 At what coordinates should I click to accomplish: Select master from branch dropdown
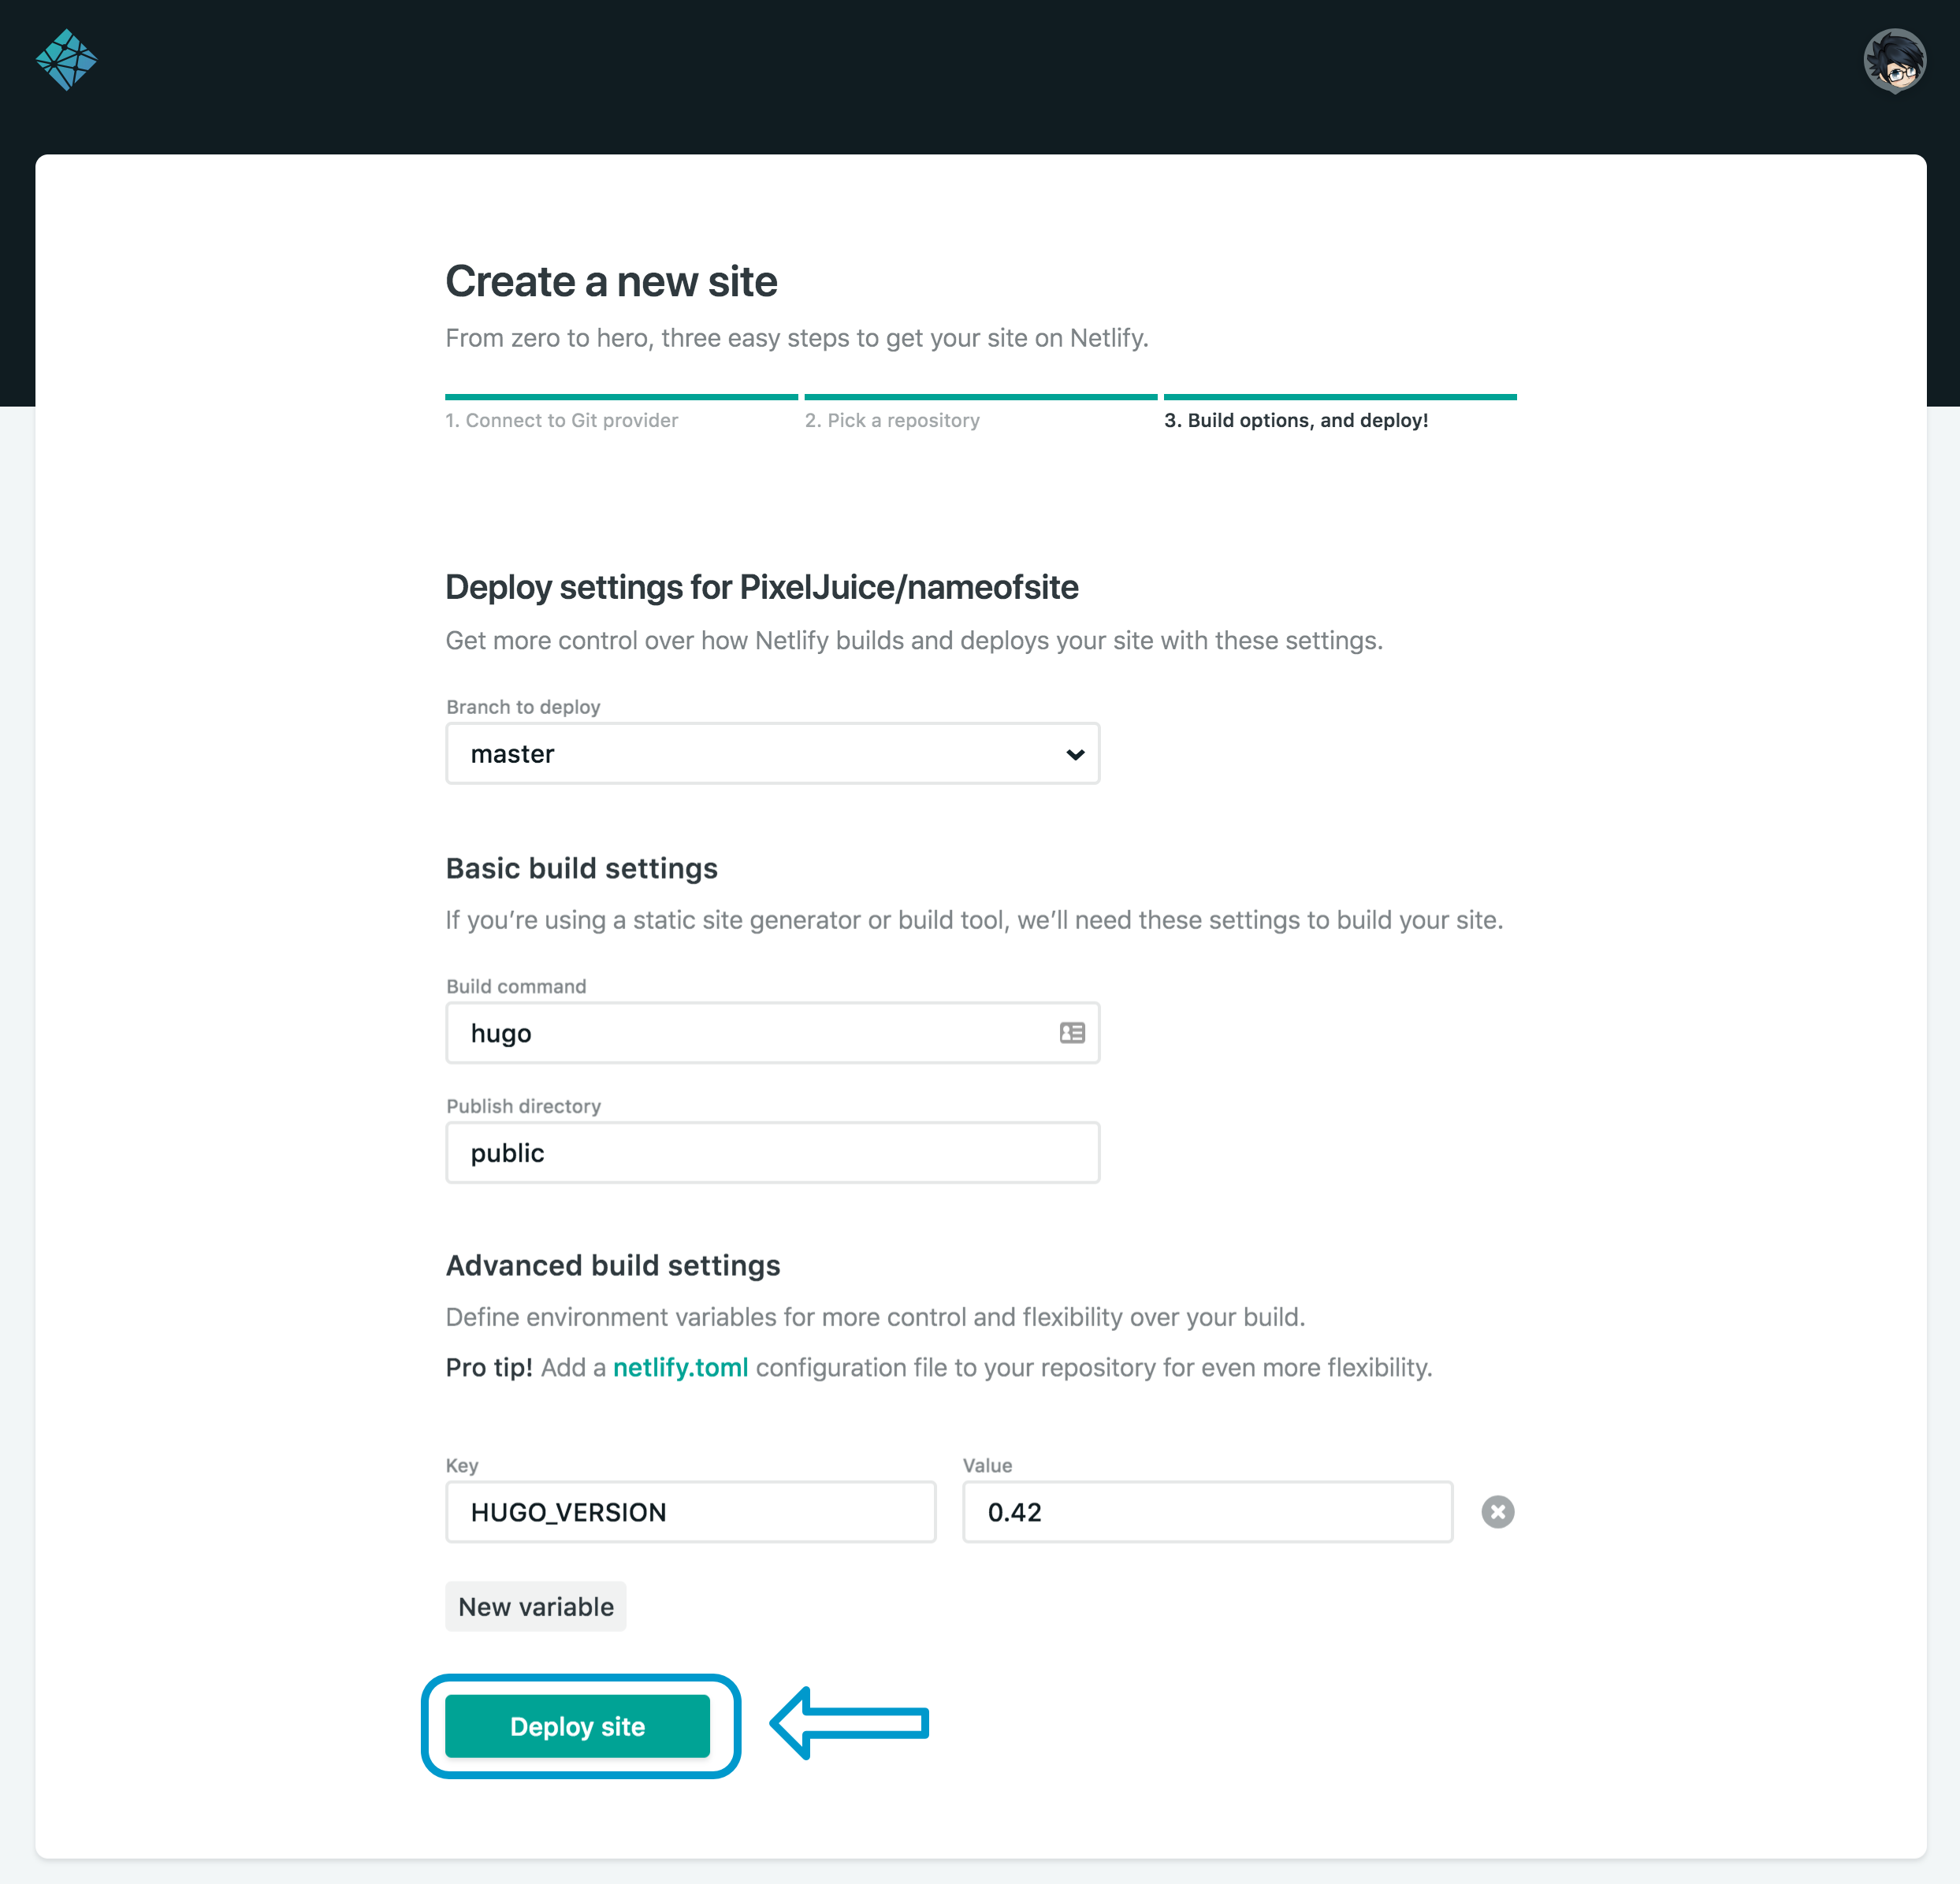pos(772,752)
